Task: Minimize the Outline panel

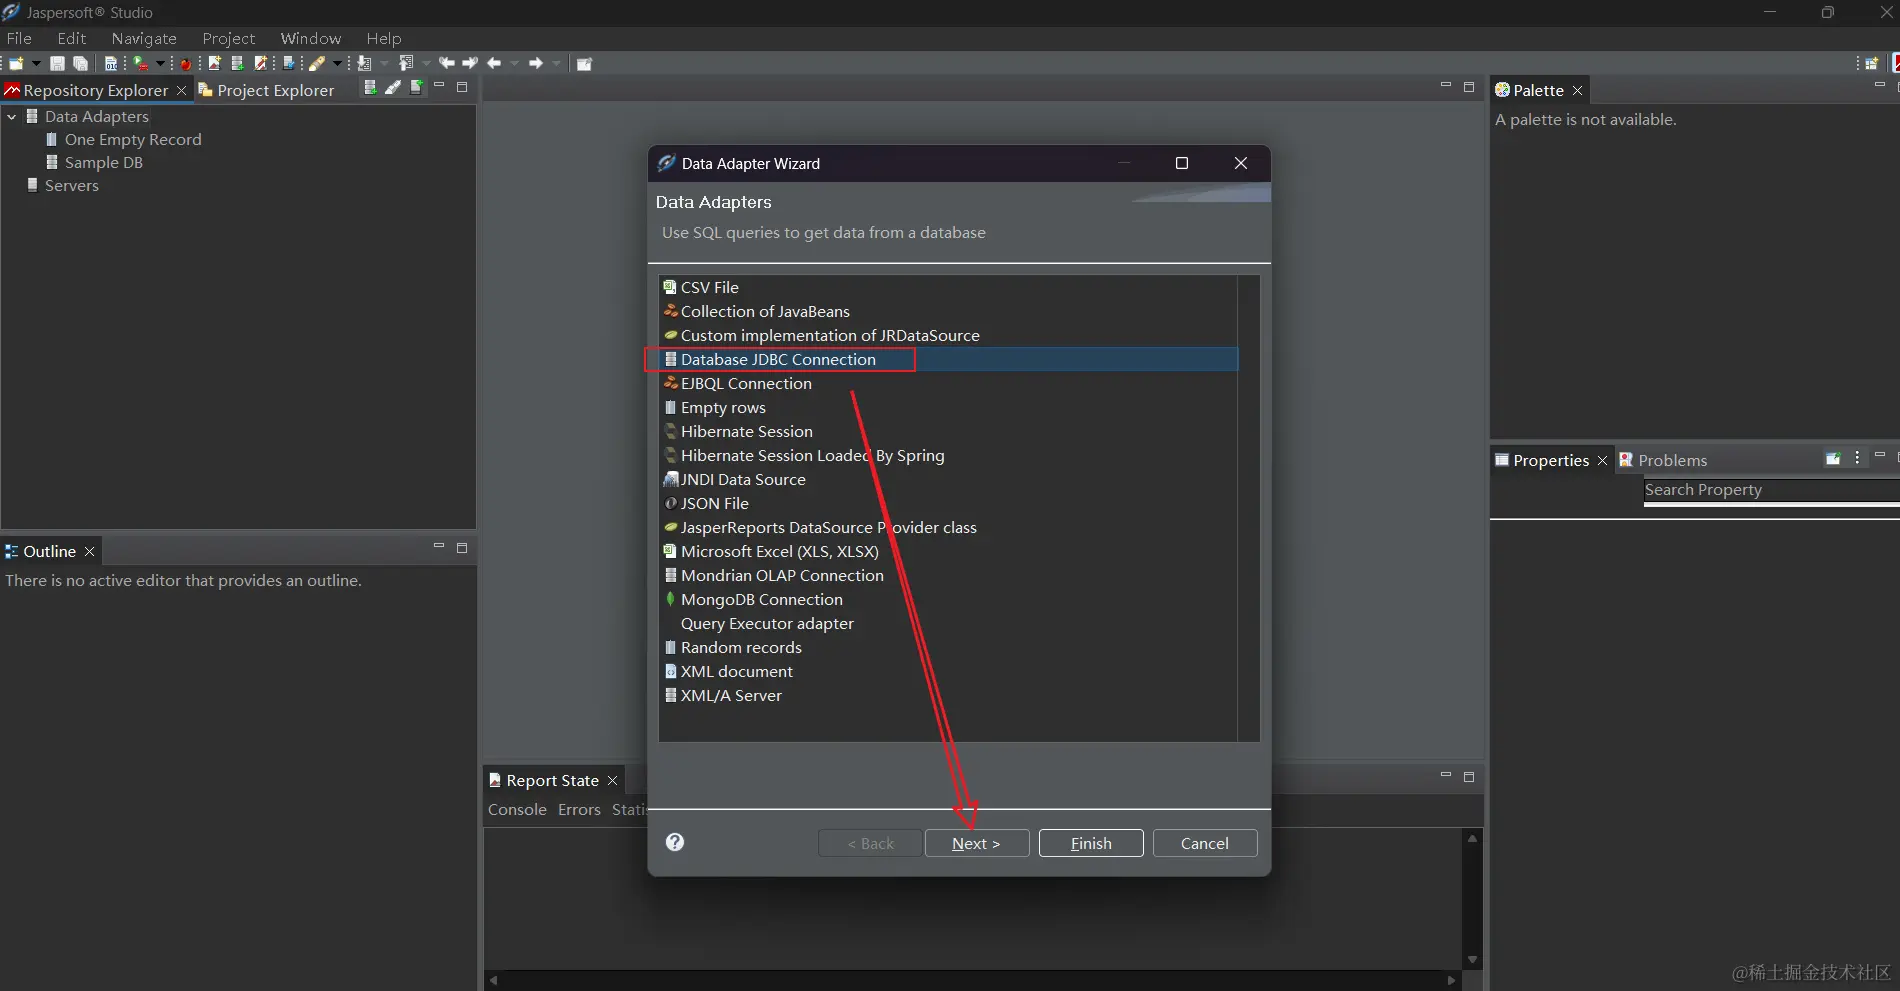Action: [x=438, y=546]
